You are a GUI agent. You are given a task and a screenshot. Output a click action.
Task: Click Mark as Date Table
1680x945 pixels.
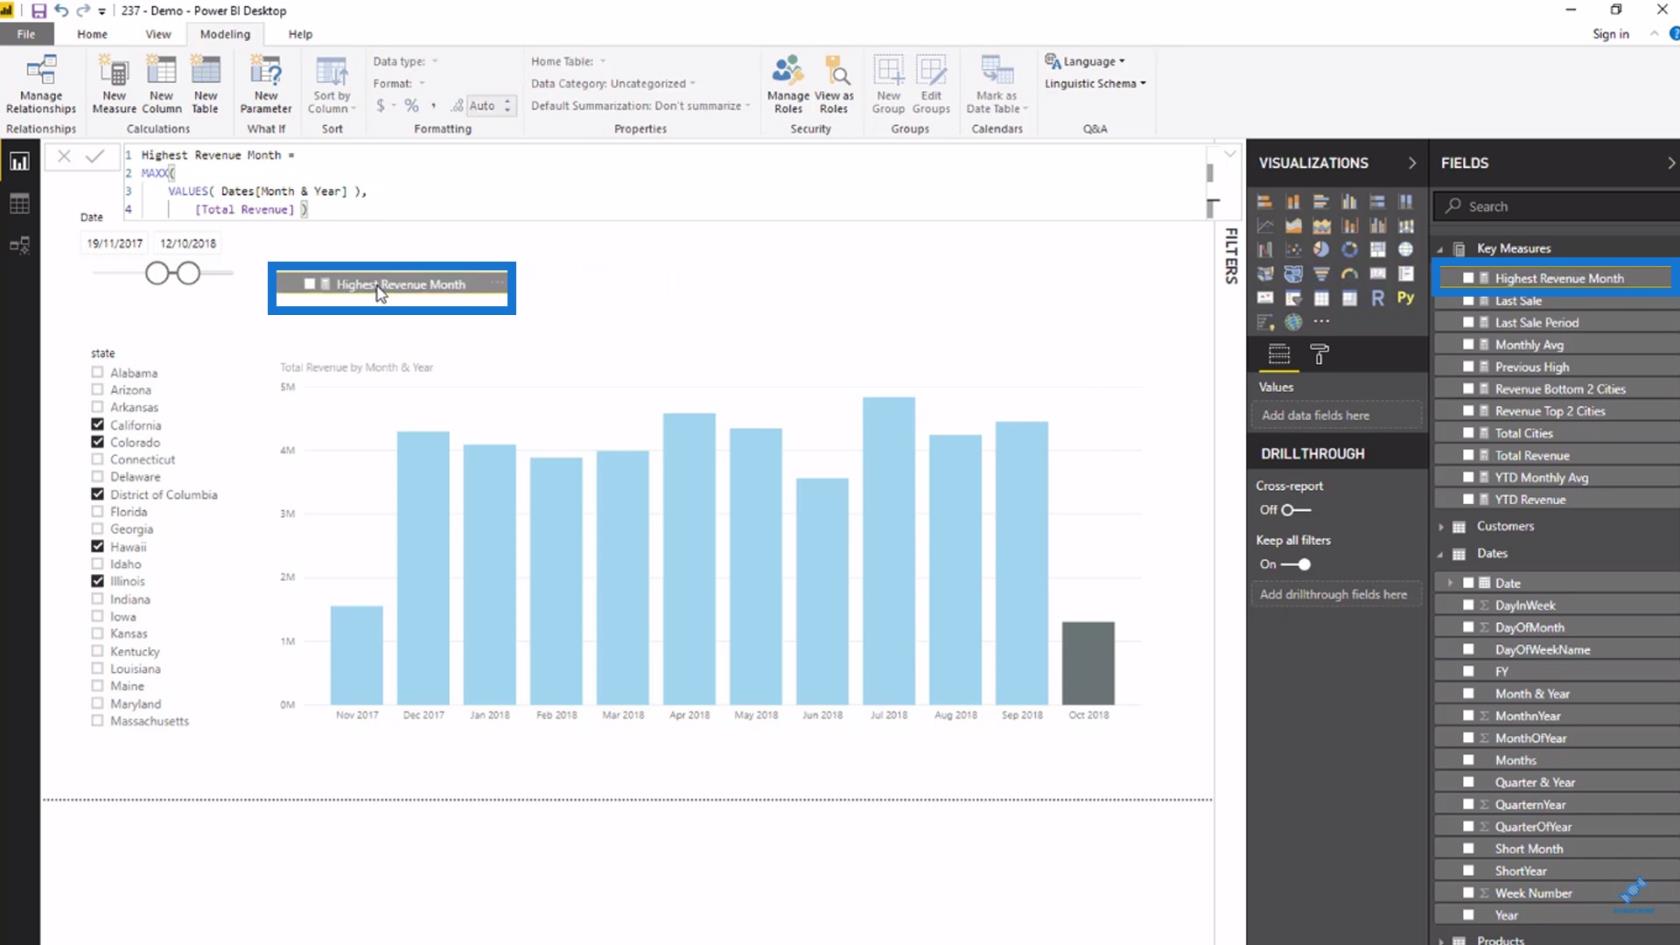click(x=996, y=85)
